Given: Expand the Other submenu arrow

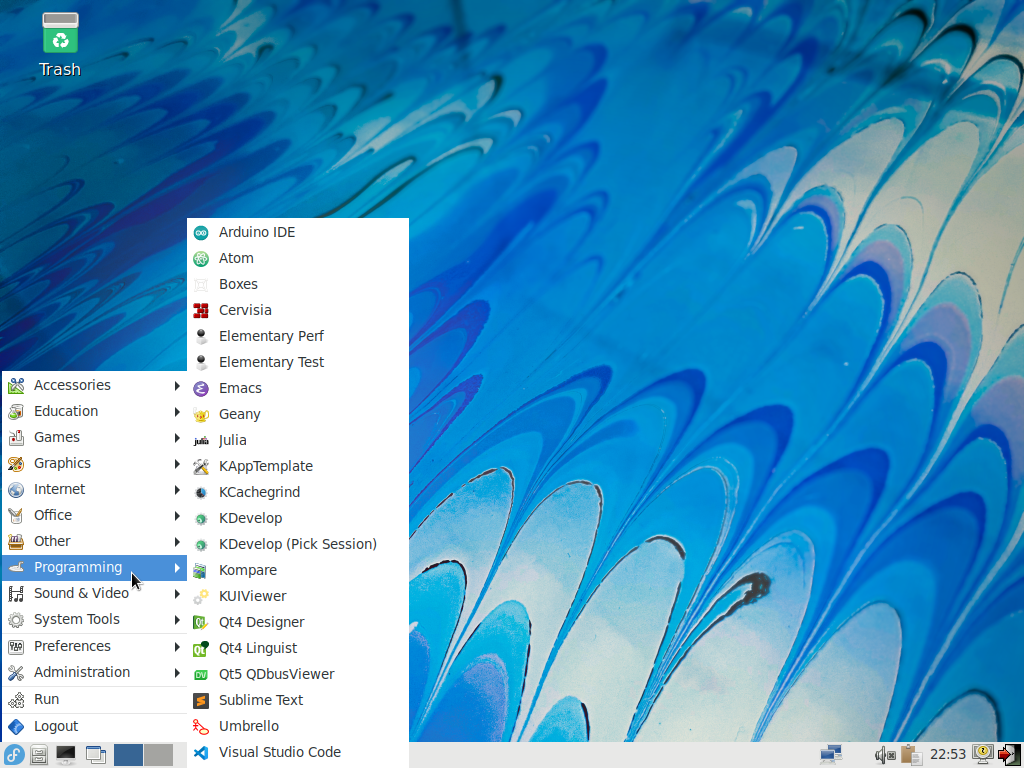Looking at the screenshot, I should tap(177, 541).
